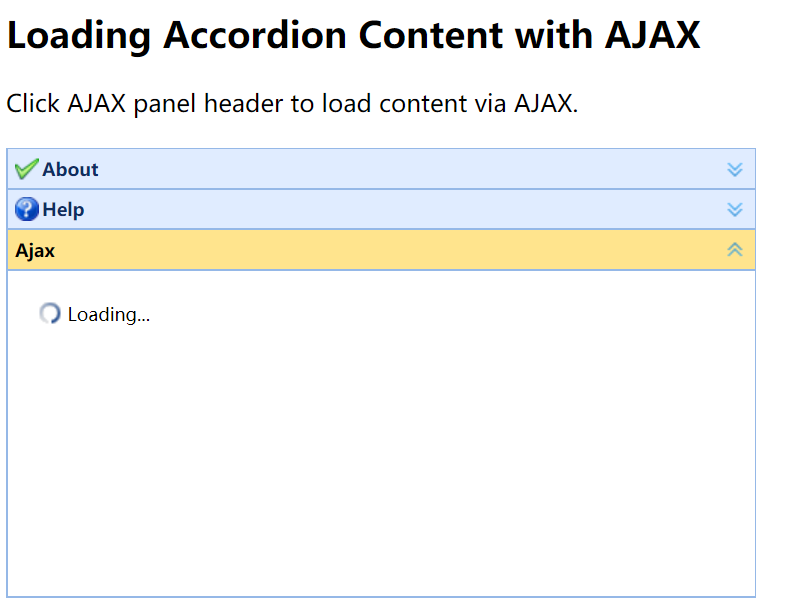The height and width of the screenshot is (607, 803).
Task: Click the green checkmark icon on About header
Action: [26, 169]
